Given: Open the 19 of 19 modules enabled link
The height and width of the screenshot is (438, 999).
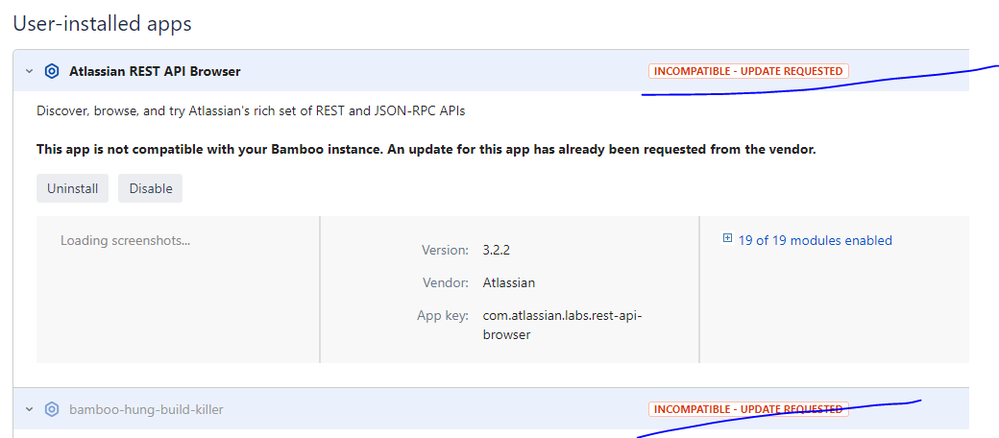Looking at the screenshot, I should 815,240.
